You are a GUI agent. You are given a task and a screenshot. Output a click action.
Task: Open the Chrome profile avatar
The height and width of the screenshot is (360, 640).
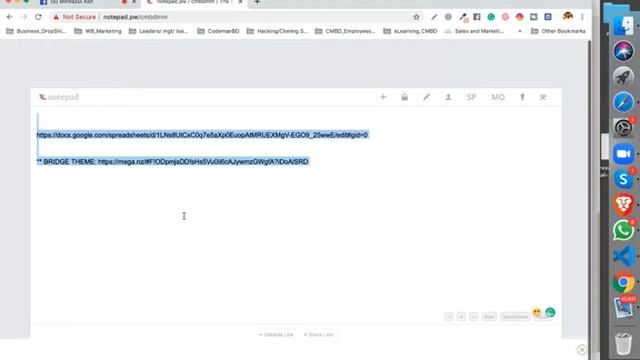click(567, 17)
